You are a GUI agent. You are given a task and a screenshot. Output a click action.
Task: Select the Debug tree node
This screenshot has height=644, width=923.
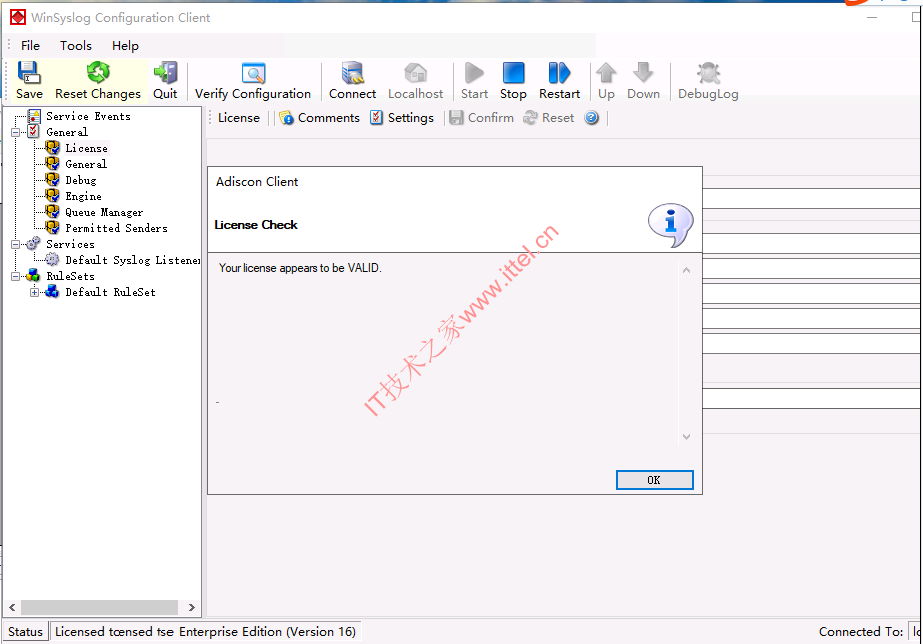[81, 180]
